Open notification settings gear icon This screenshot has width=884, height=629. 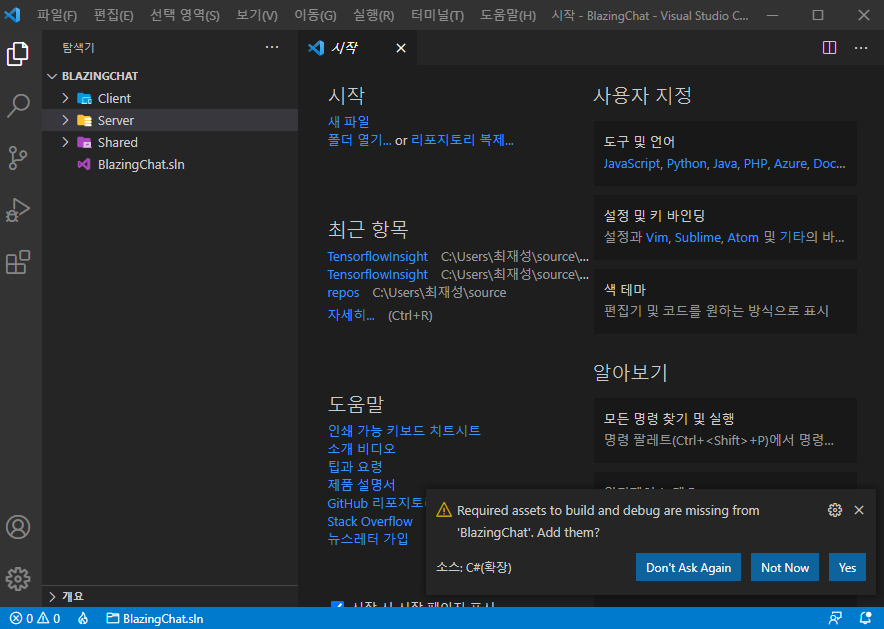835,510
